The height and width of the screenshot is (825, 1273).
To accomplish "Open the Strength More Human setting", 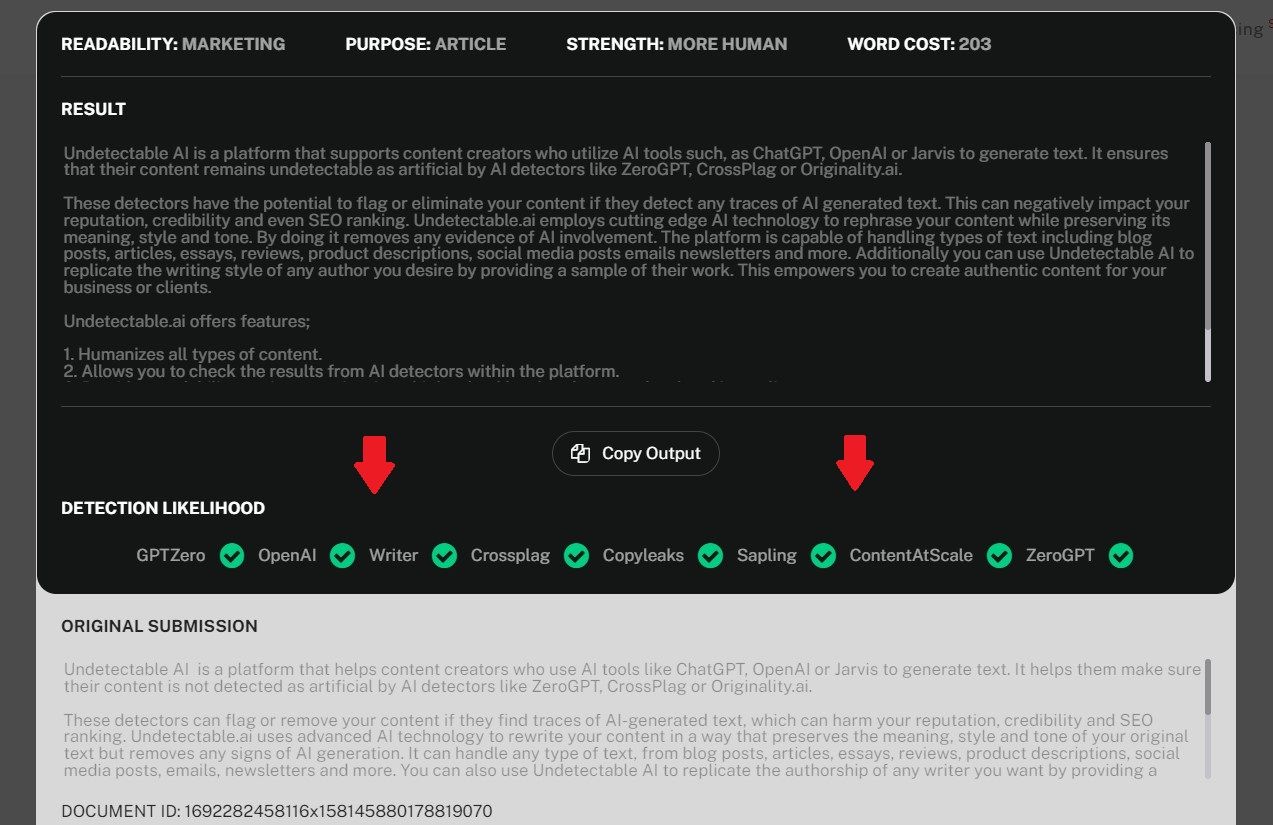I will 676,44.
